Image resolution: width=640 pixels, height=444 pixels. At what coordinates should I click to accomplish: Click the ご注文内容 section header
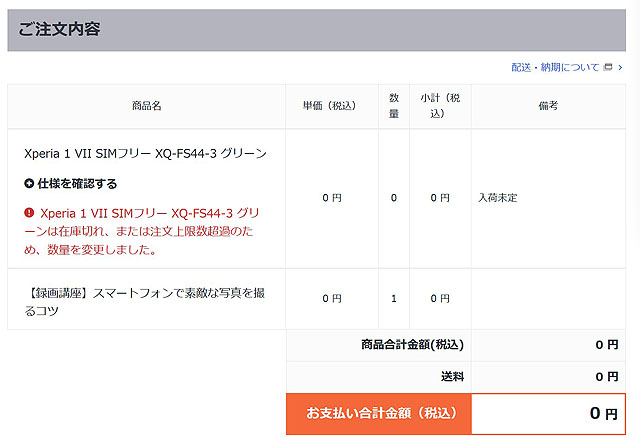tap(60, 29)
